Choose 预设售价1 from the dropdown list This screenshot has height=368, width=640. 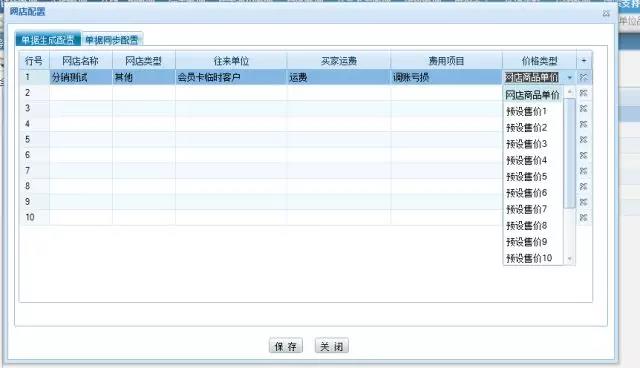coord(526,111)
